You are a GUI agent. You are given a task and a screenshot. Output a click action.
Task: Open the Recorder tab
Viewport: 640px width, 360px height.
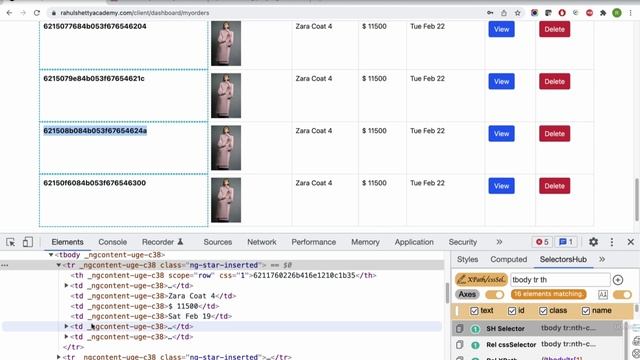click(x=162, y=242)
